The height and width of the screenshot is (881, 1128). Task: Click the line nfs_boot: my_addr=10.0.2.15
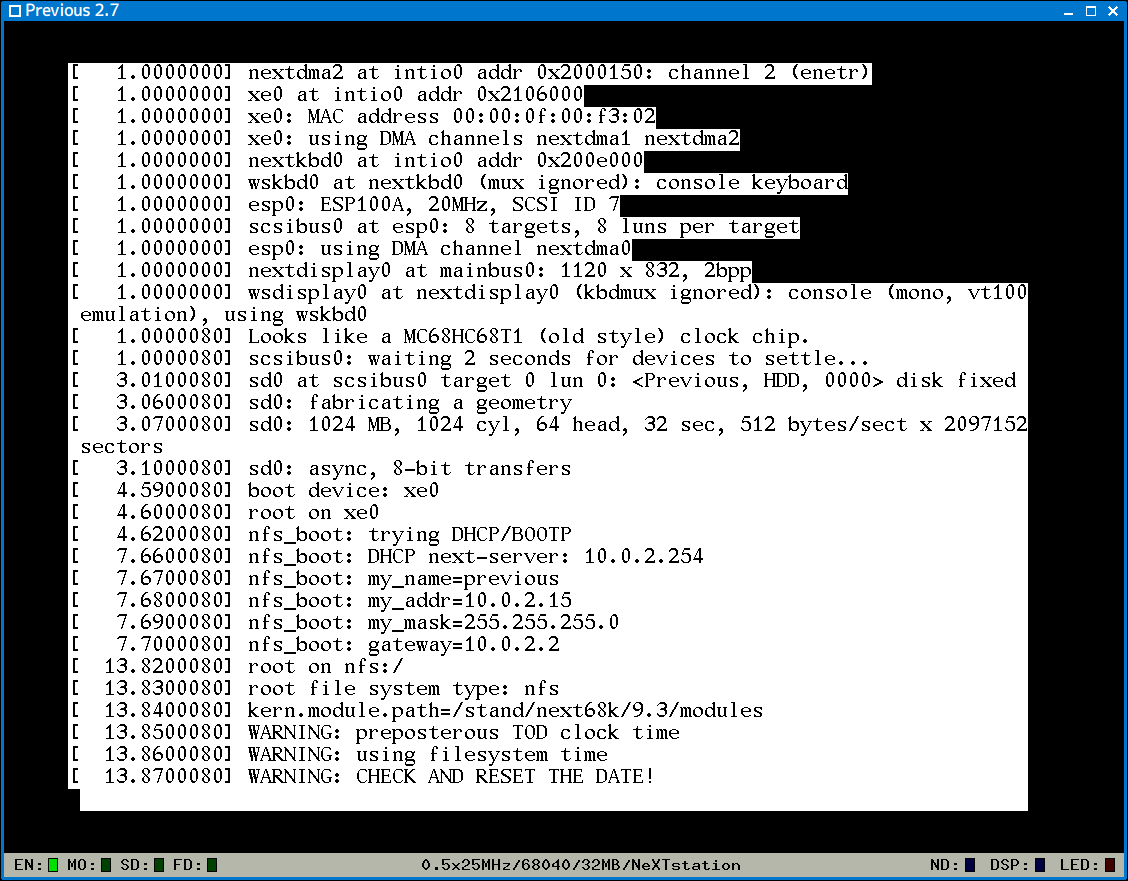coord(321,601)
